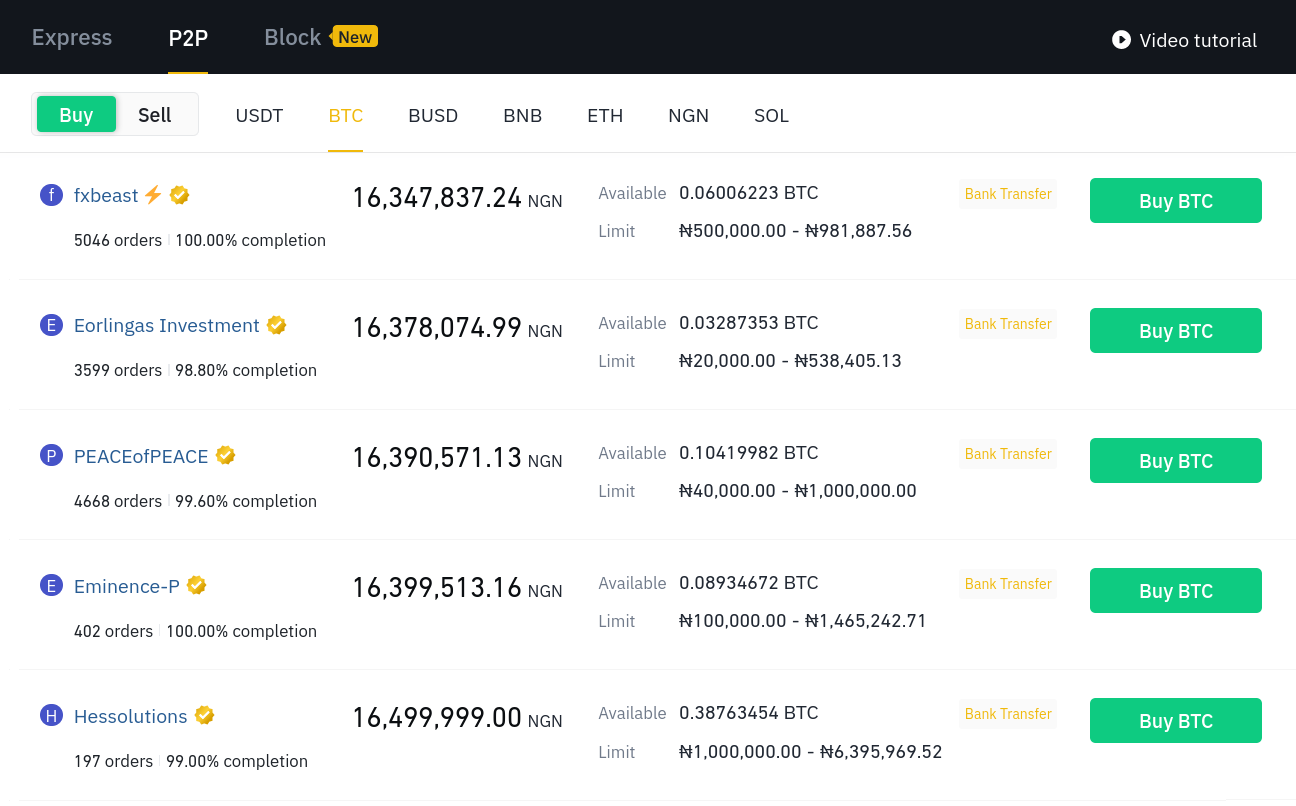Viewport: 1296px width, 806px height.
Task: Buy BTC from Eorlingas Investment
Action: (x=1176, y=331)
